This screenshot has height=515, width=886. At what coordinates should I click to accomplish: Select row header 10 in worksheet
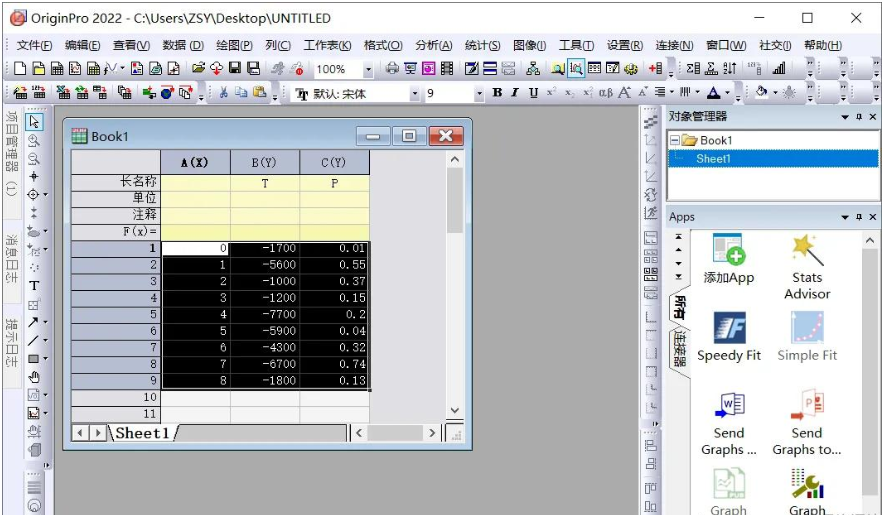[116, 397]
